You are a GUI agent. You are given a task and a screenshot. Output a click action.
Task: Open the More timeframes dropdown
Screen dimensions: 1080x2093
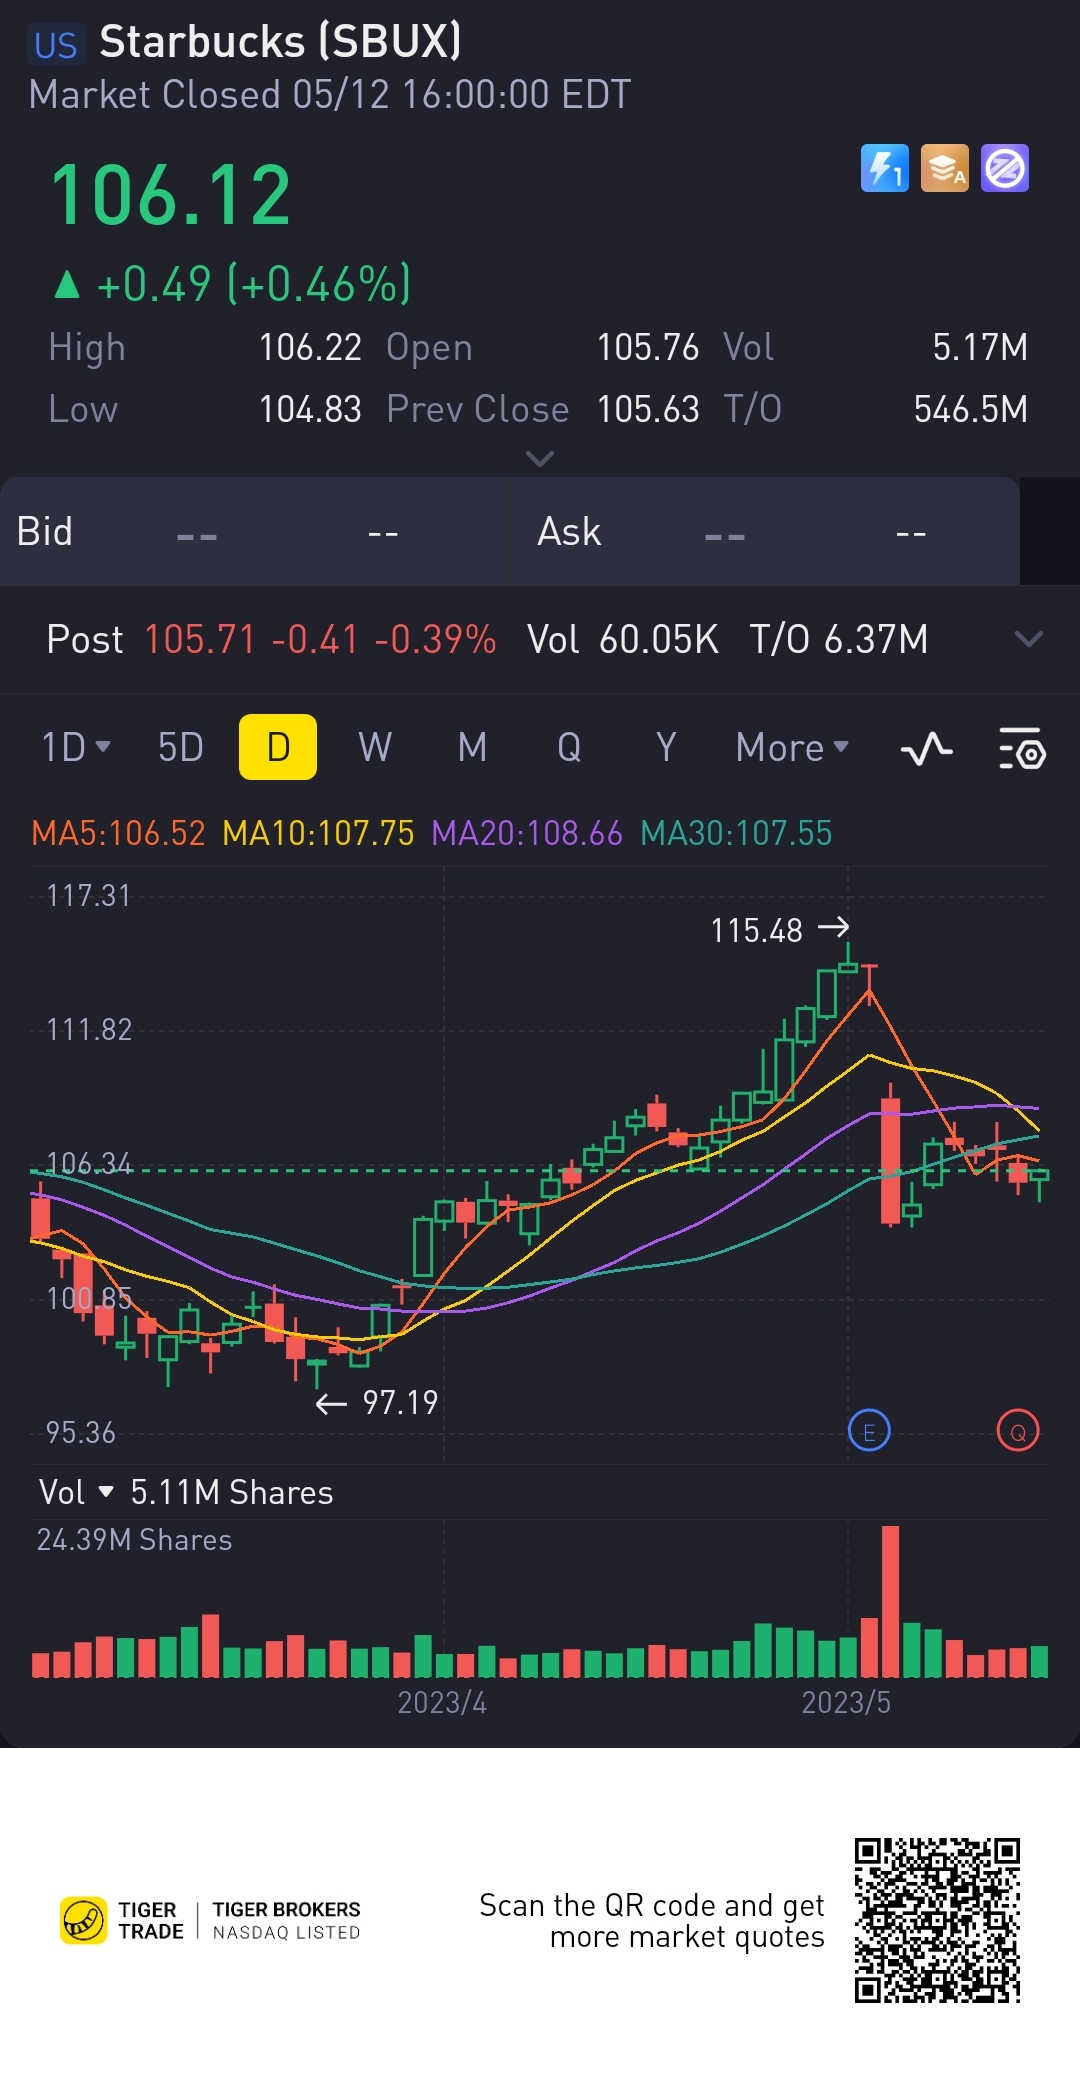point(792,747)
